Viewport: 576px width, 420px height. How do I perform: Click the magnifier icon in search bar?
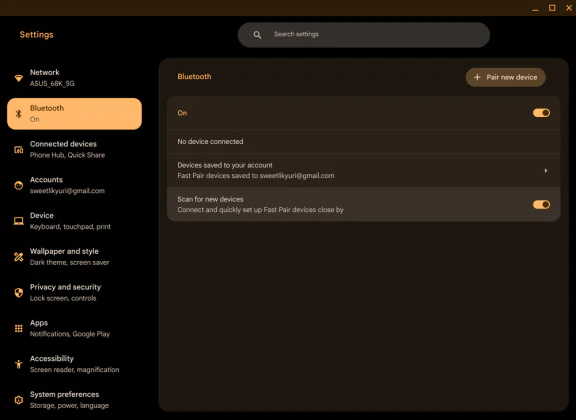click(x=257, y=35)
